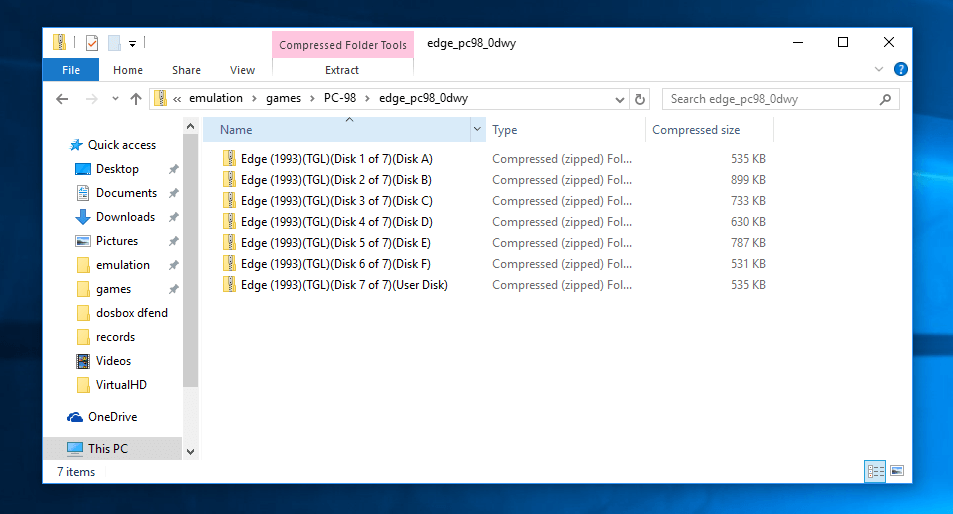Click the Properties quick access toolbar icon
The image size is (953, 514).
pos(92,43)
